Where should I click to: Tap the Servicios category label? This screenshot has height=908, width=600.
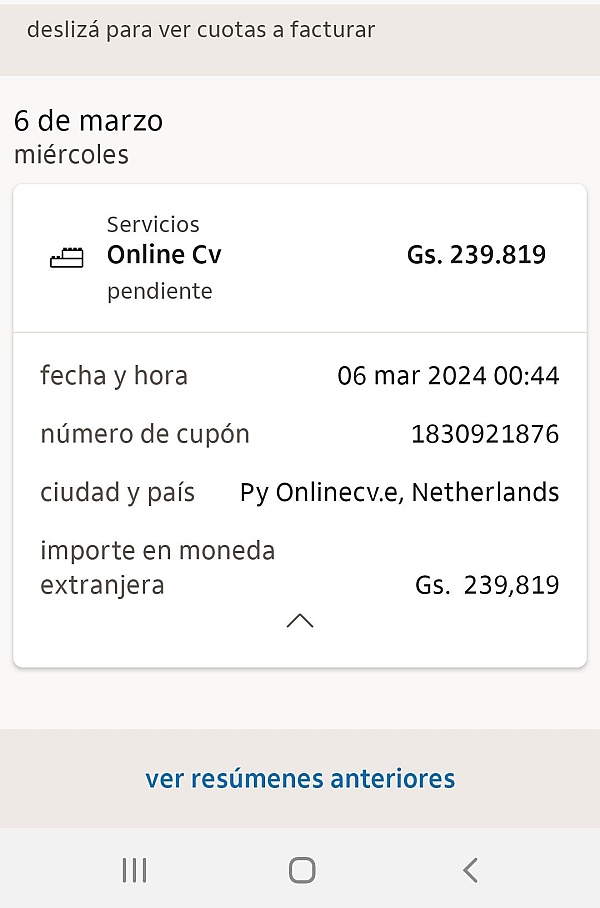click(153, 224)
